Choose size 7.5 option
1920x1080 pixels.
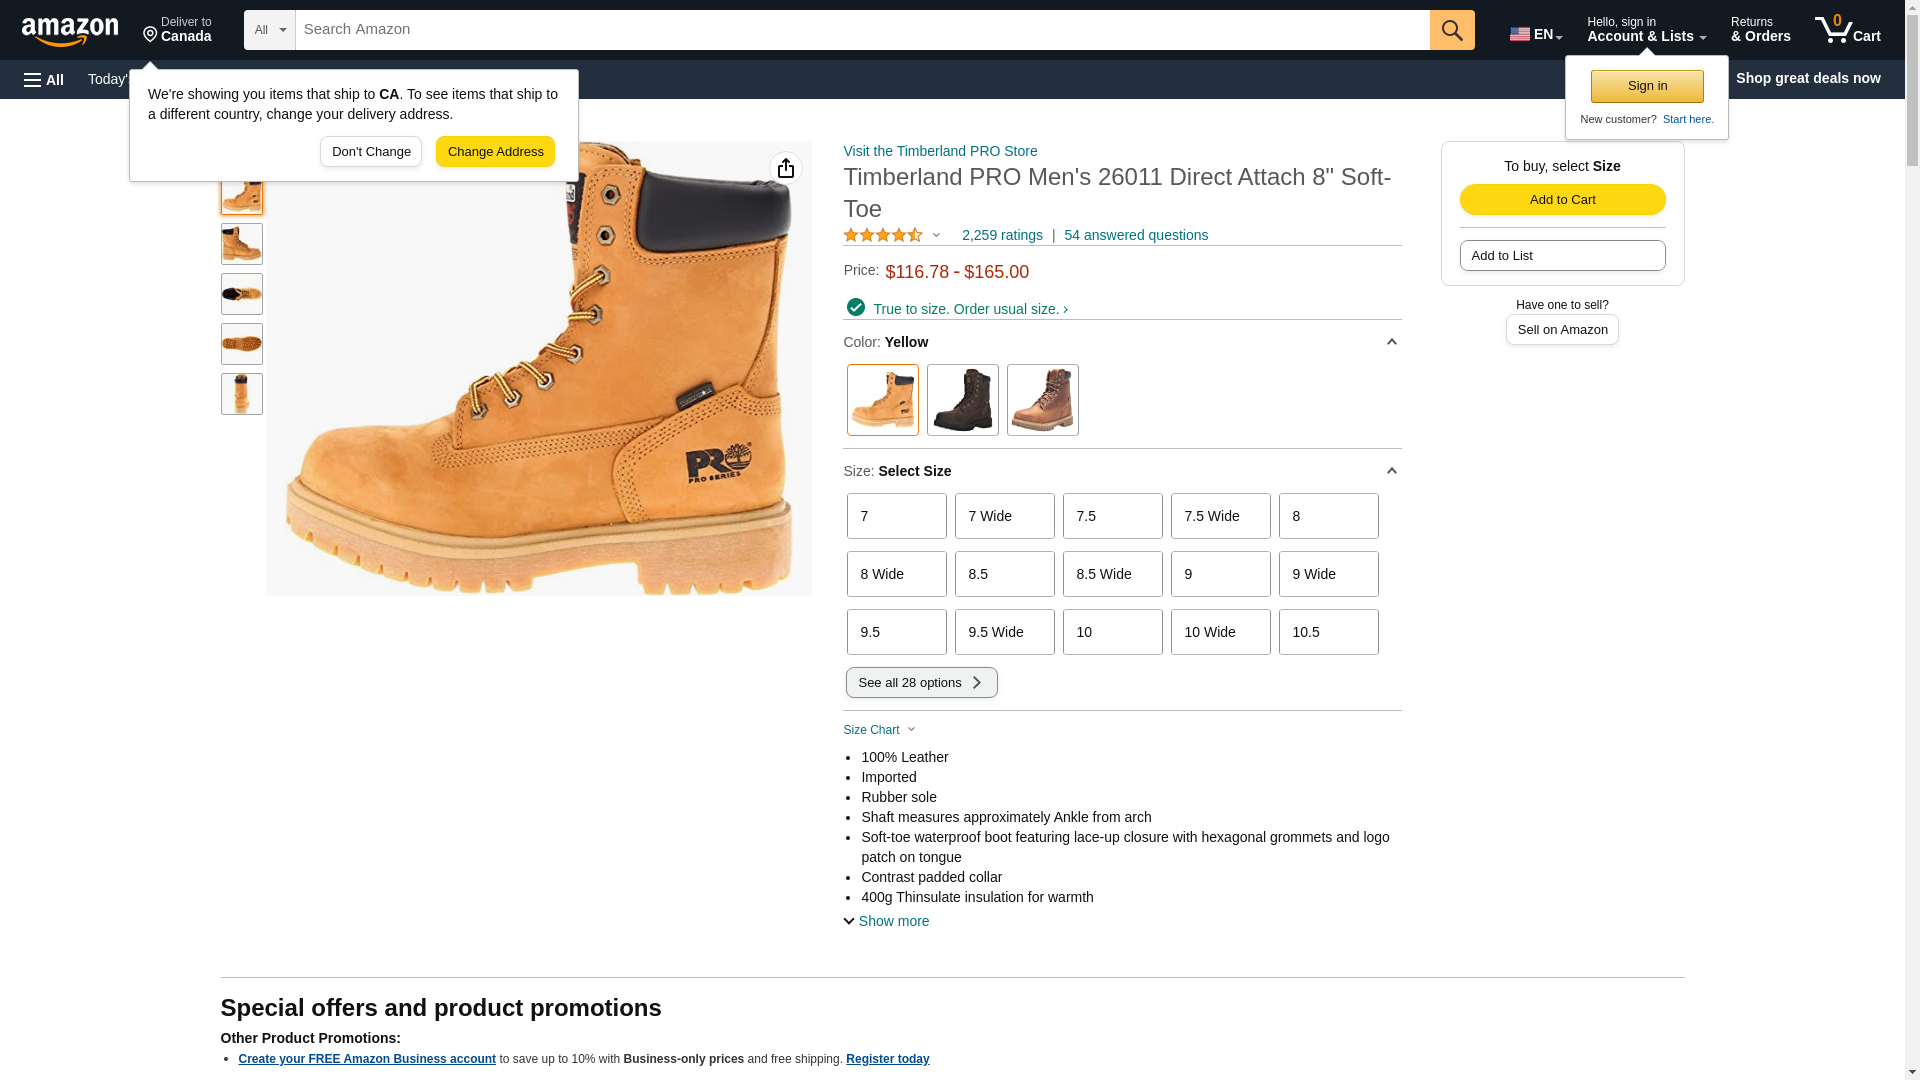[1112, 516]
